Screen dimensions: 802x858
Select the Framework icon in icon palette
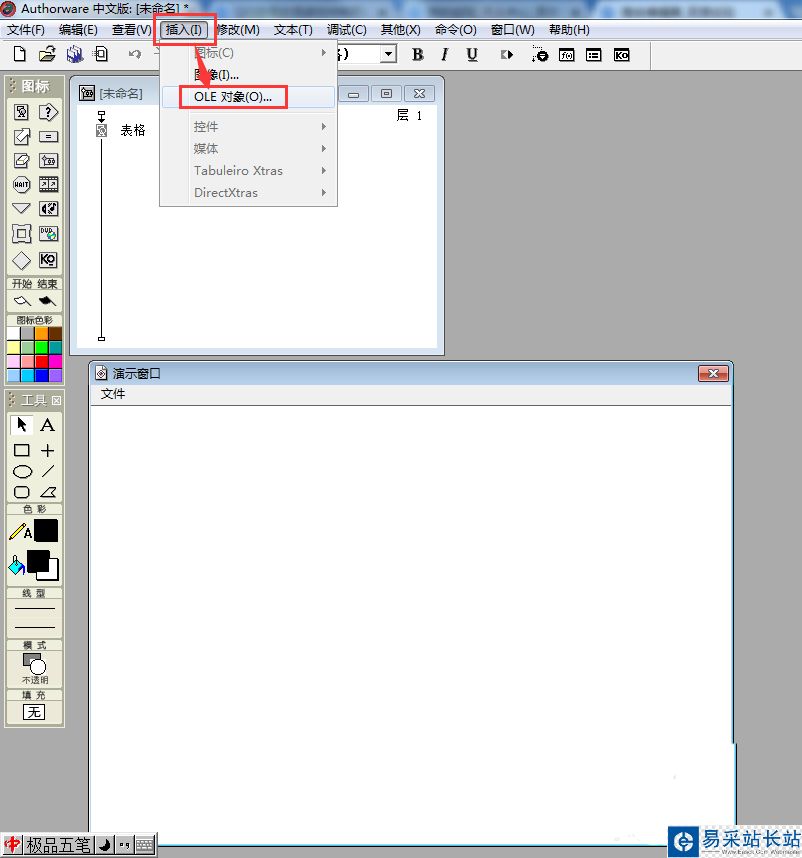tap(21, 234)
